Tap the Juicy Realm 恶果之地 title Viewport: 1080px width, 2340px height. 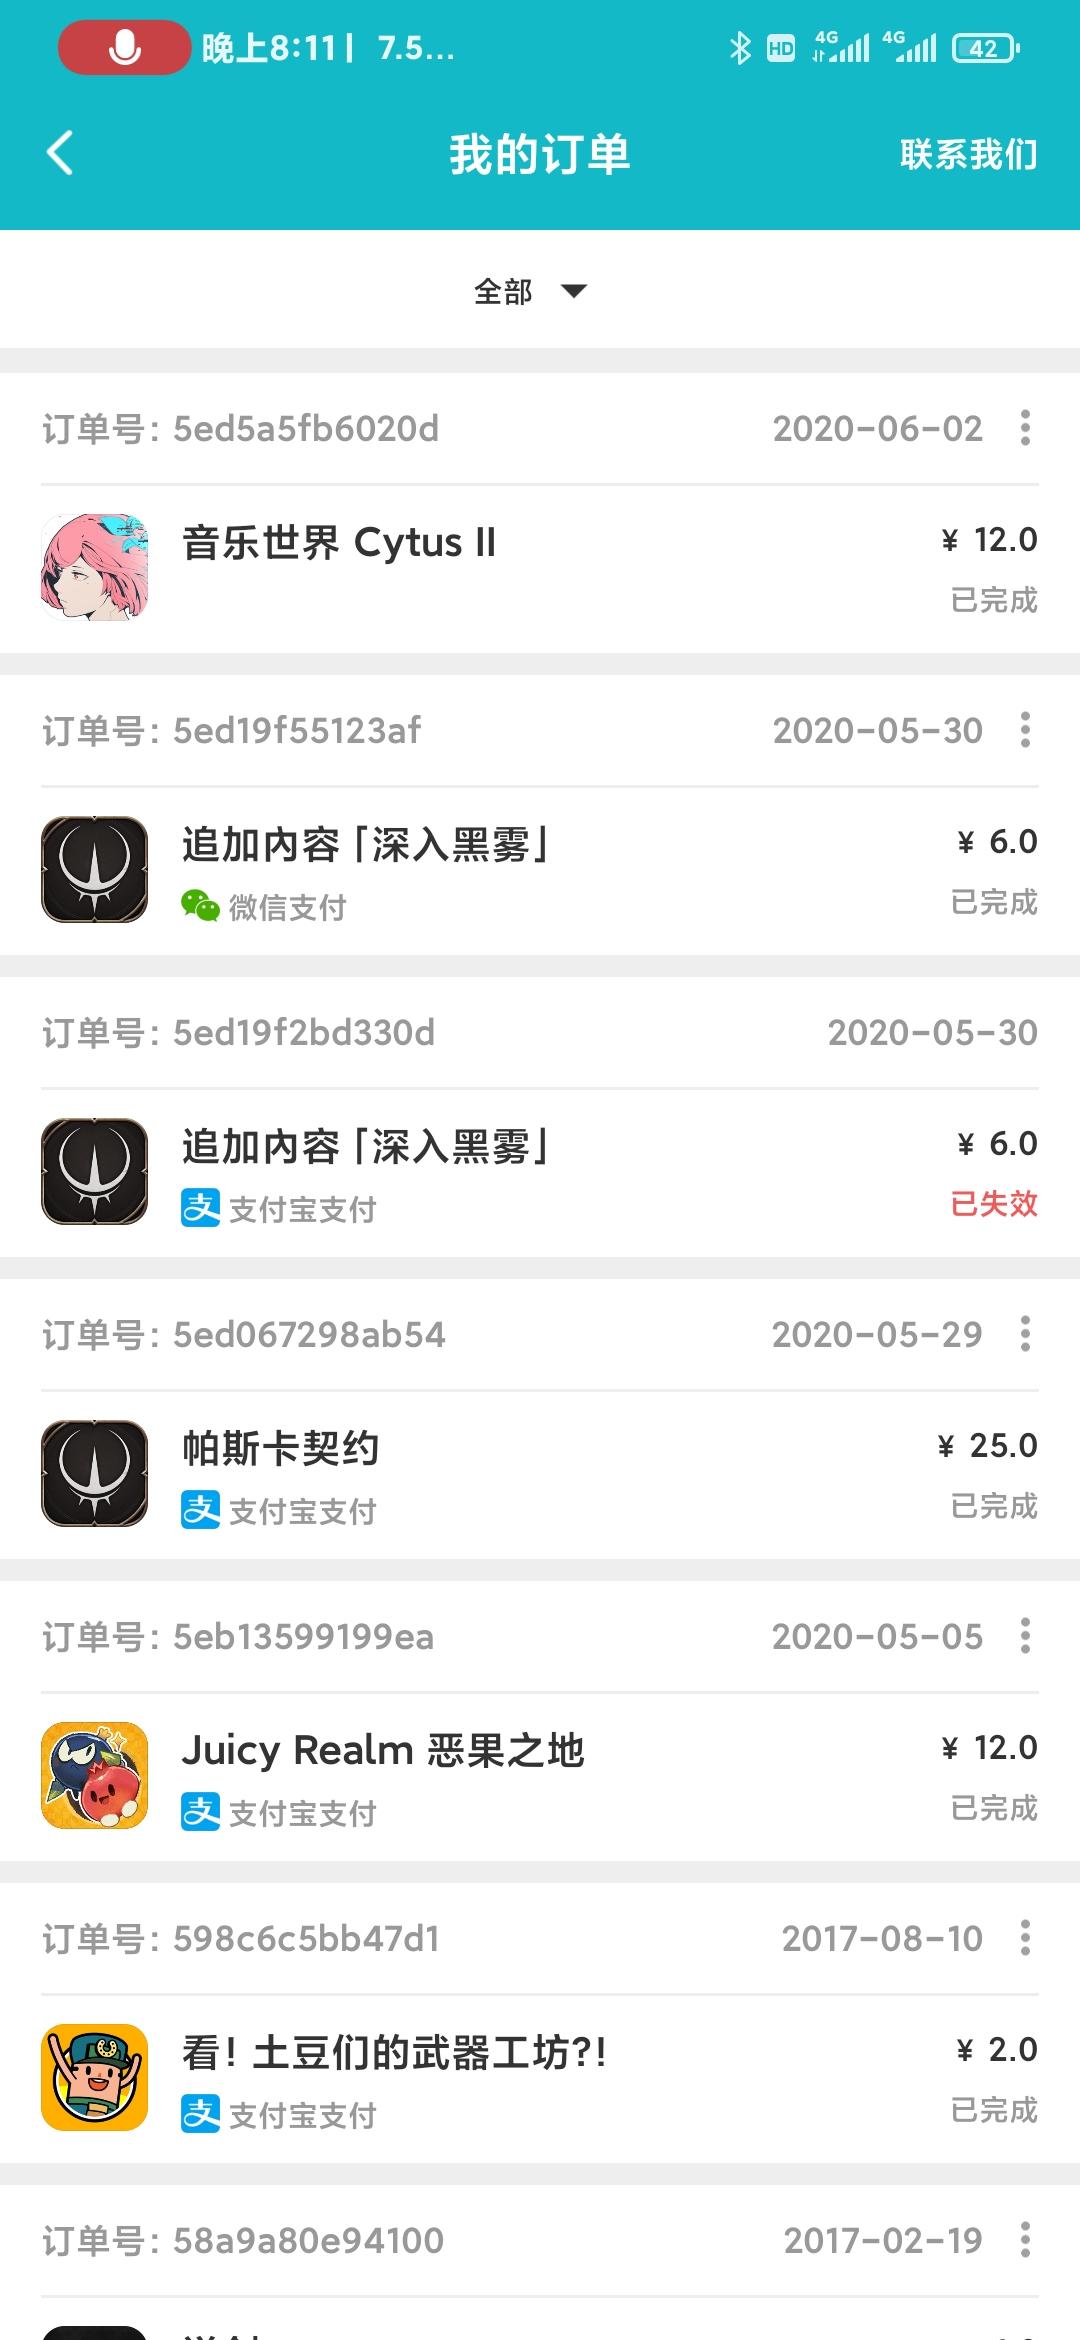[382, 1751]
